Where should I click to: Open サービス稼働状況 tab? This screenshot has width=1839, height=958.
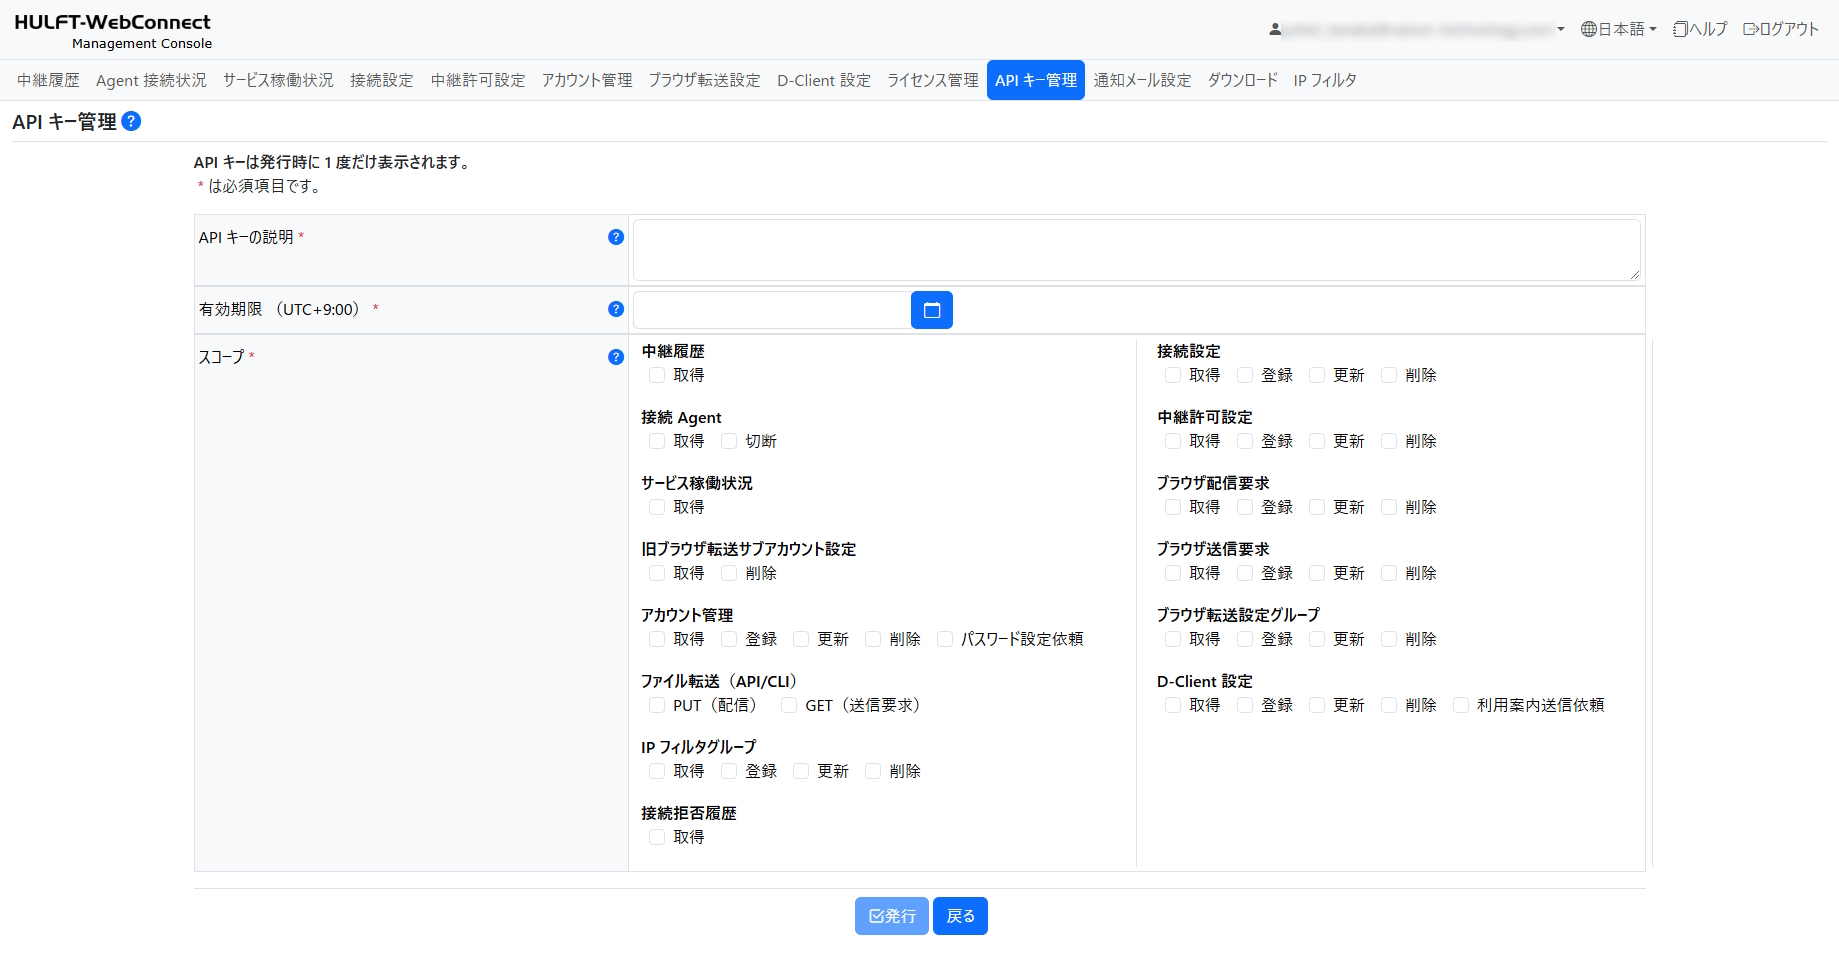278,80
